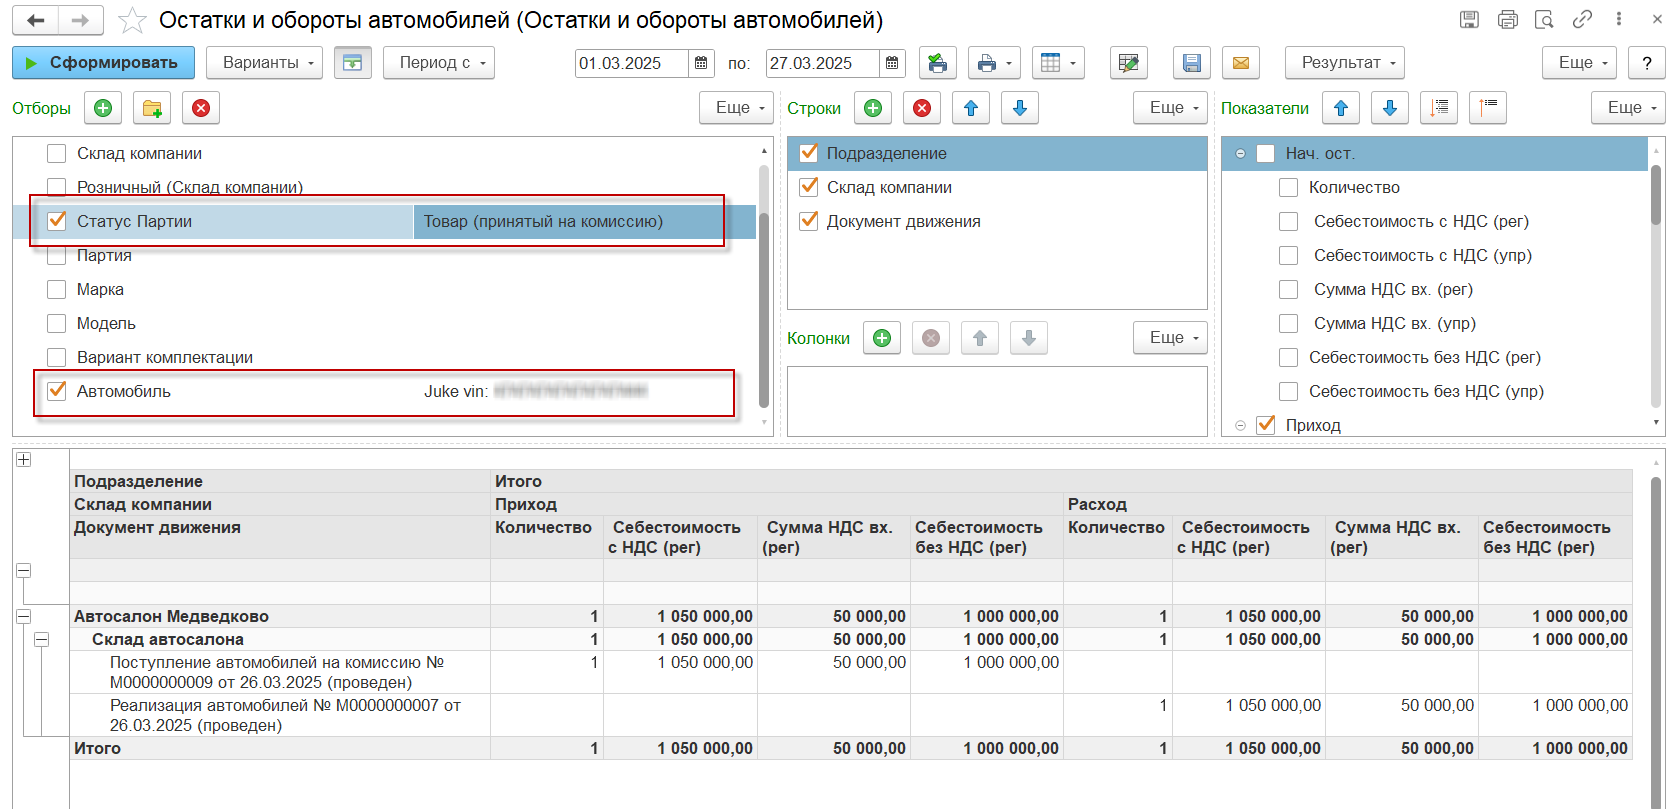Check the Нач. ост. indicator group

click(1266, 153)
